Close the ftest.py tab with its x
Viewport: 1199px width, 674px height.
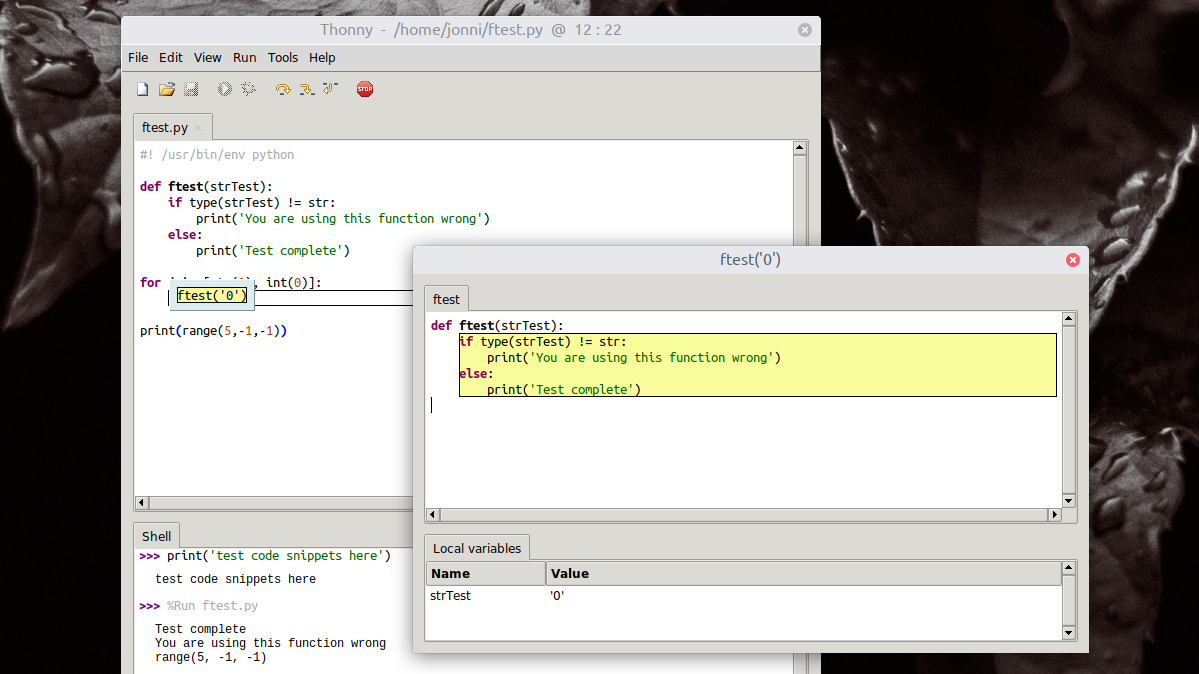(x=198, y=129)
